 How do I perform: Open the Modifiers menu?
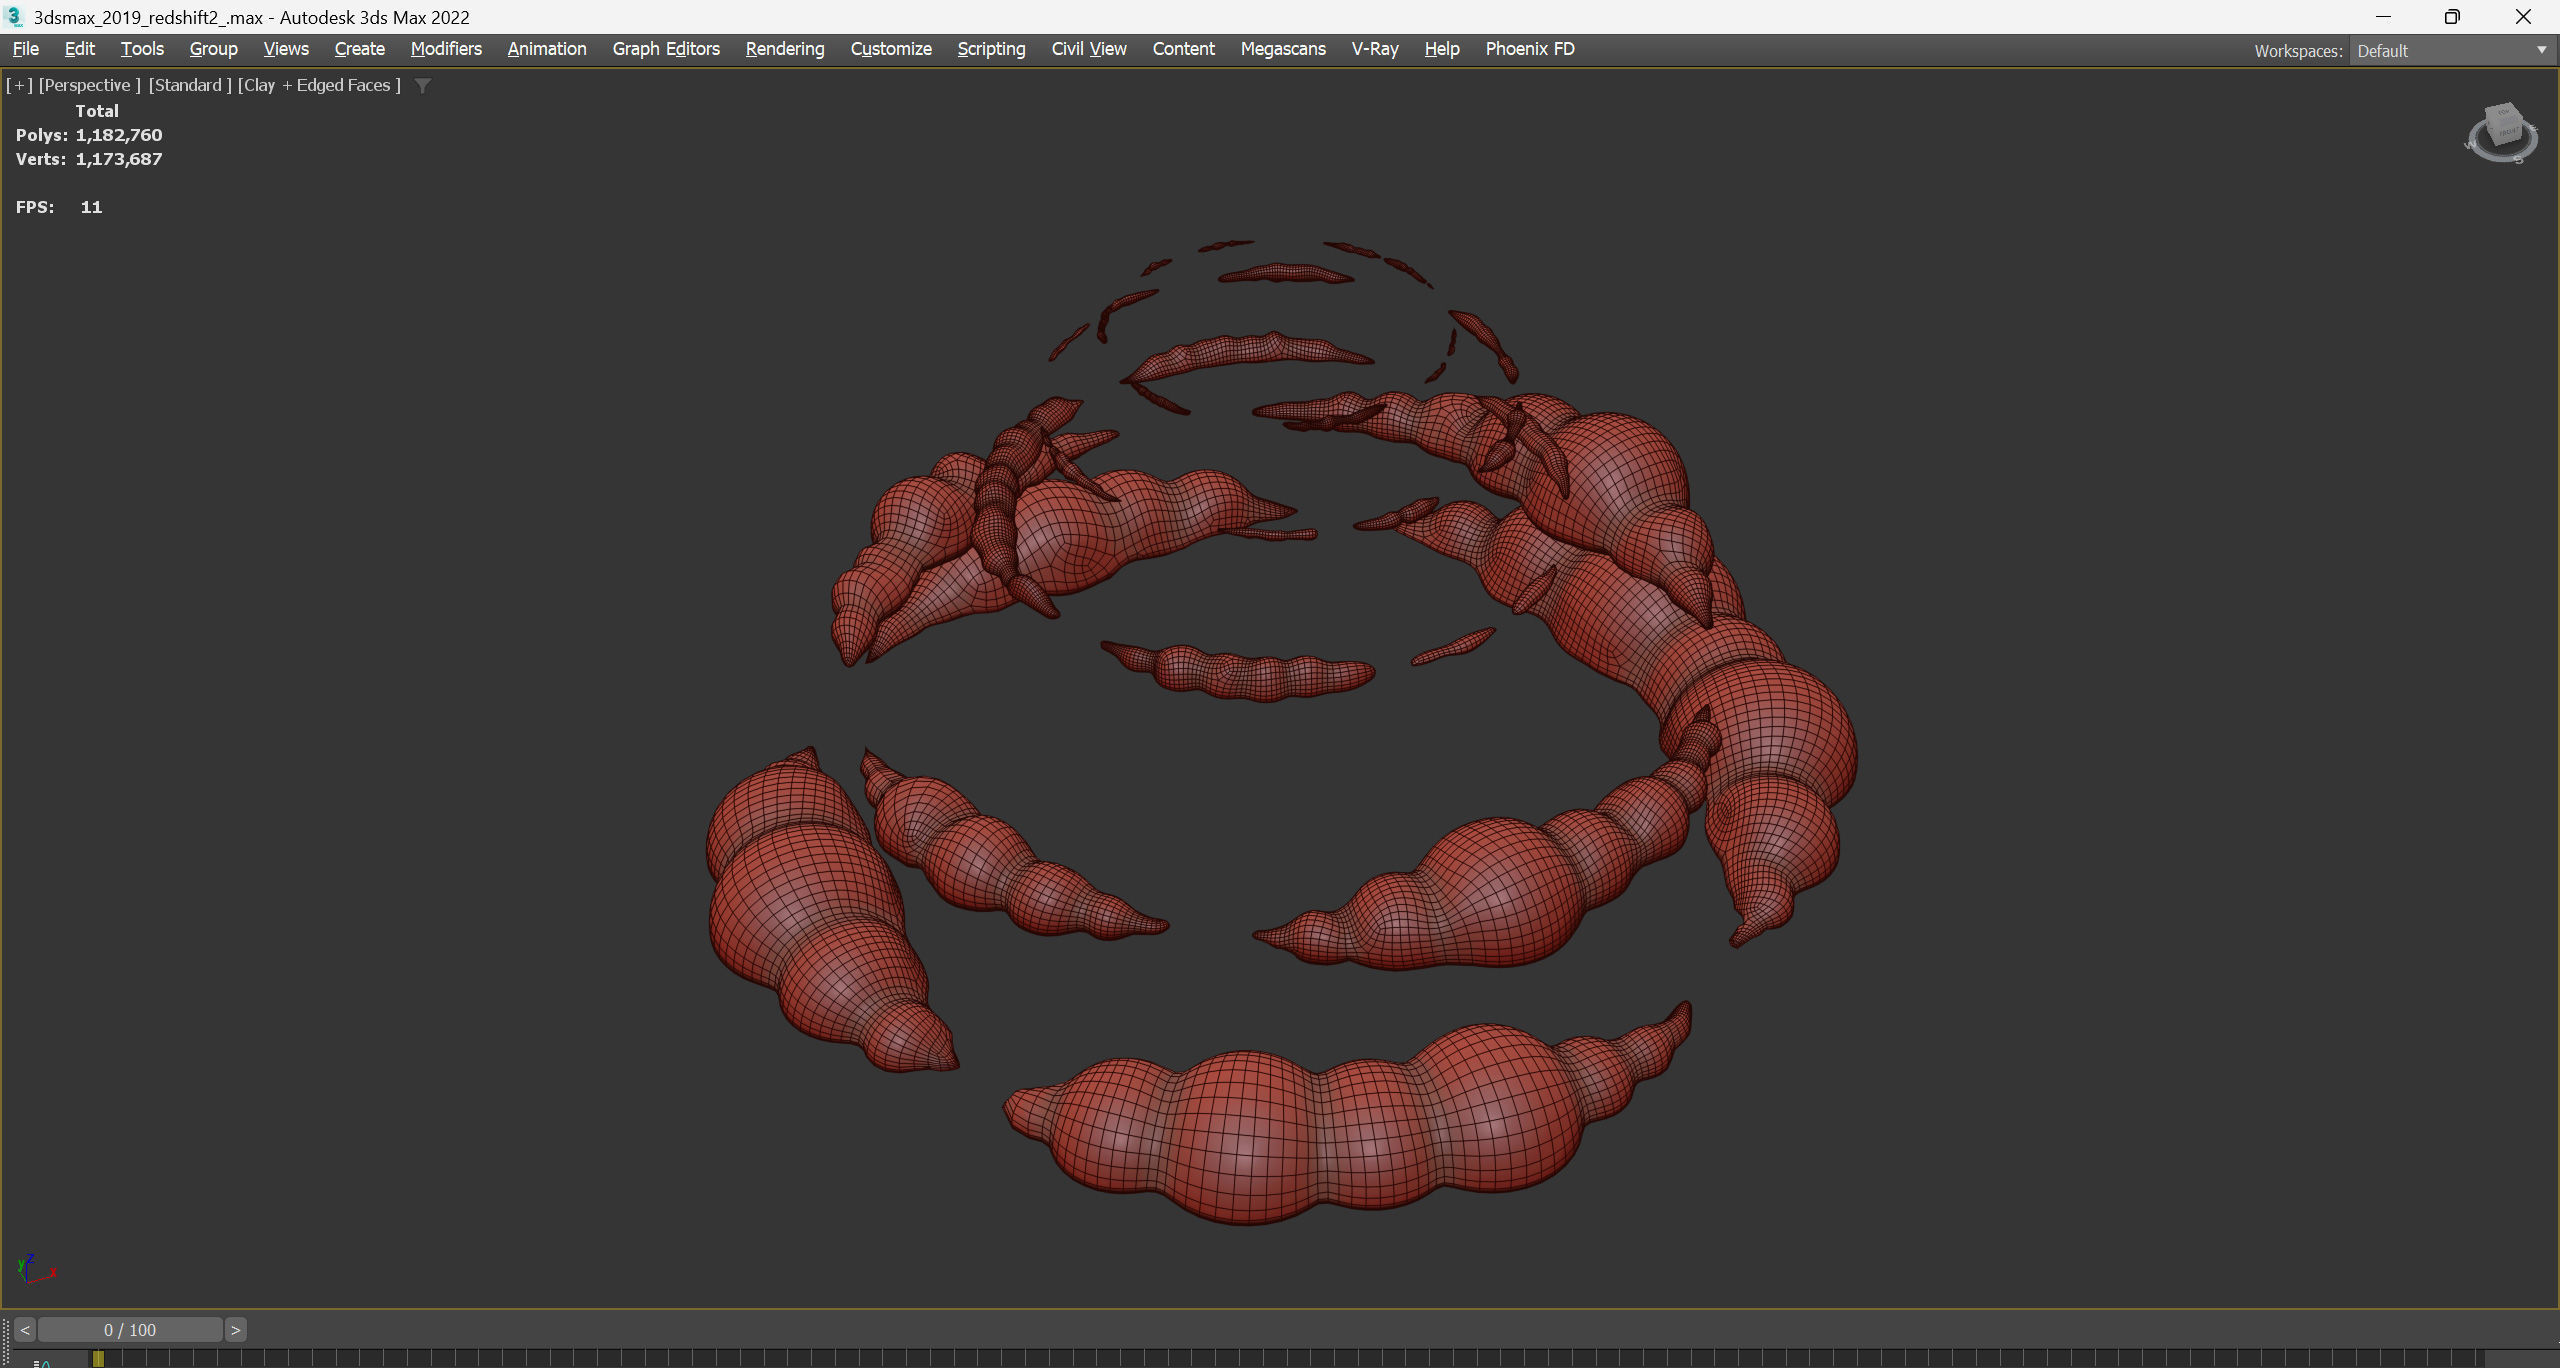446,49
